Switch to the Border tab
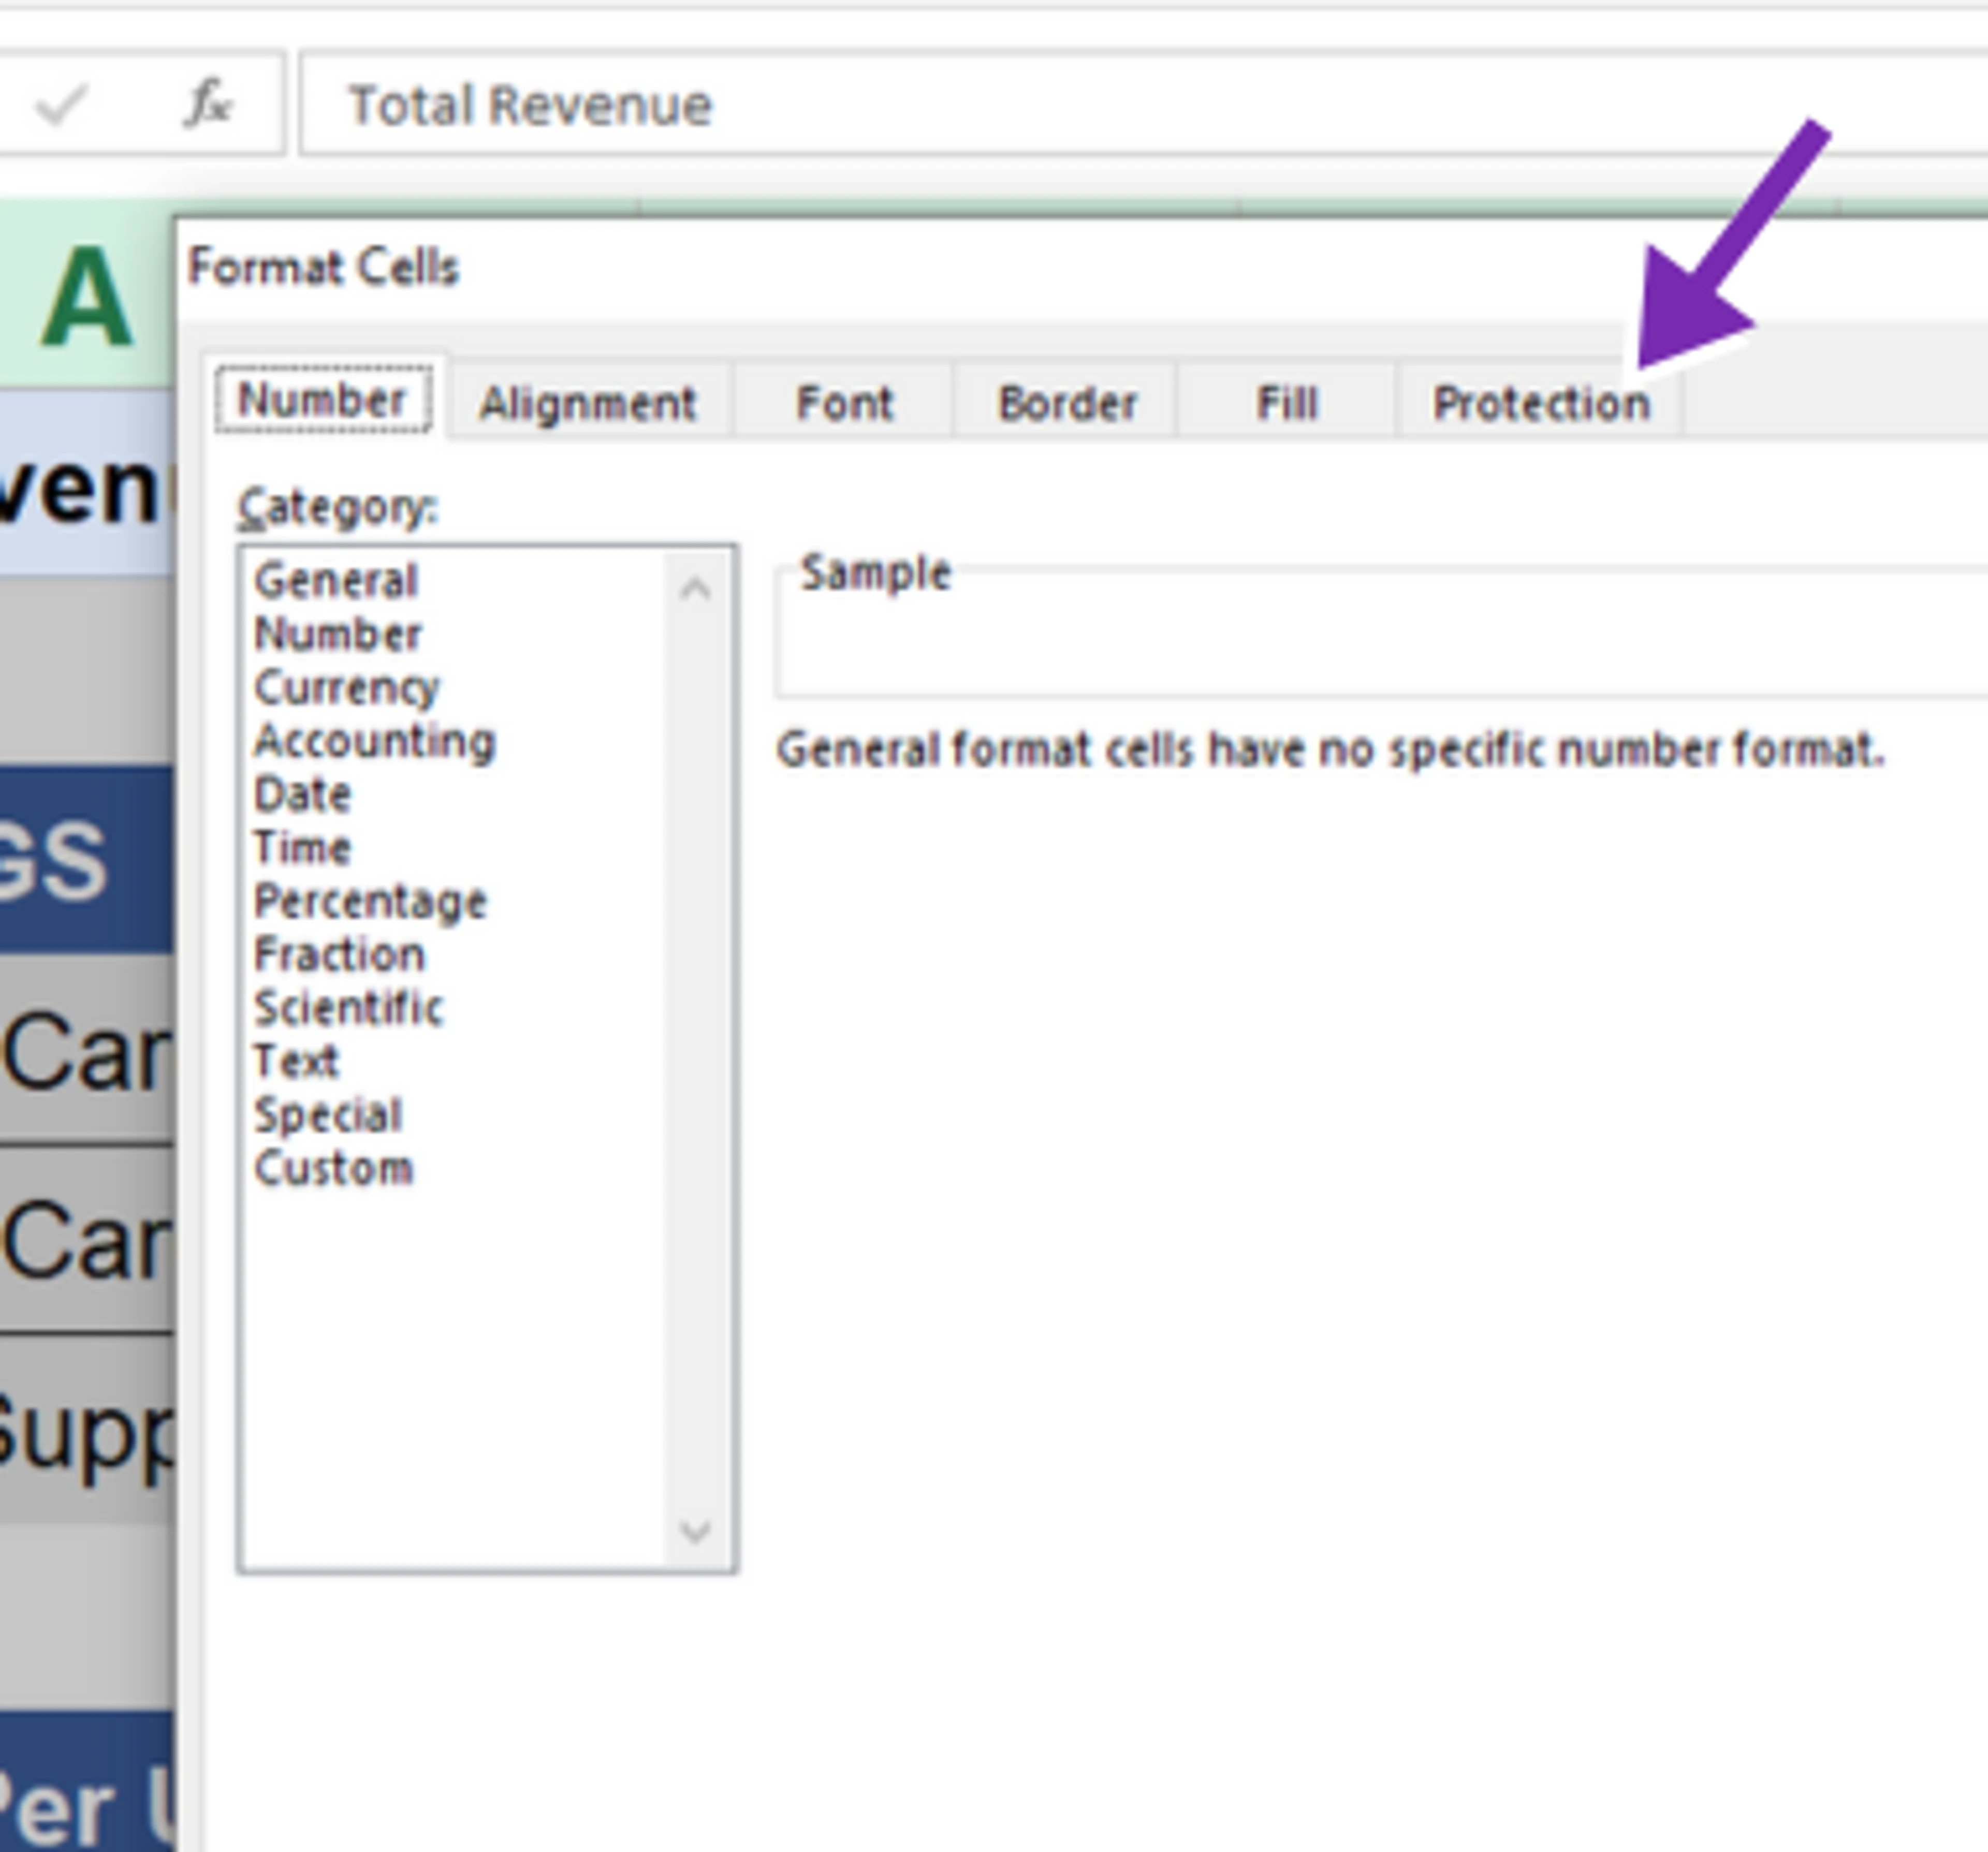The height and width of the screenshot is (1852, 1988). 1066,403
